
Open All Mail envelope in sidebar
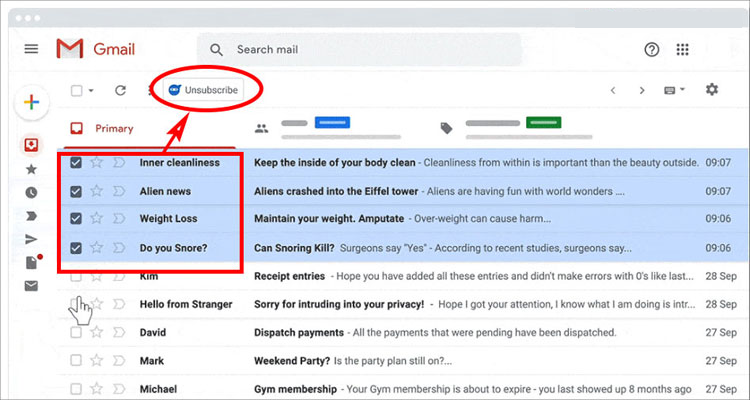click(31, 286)
